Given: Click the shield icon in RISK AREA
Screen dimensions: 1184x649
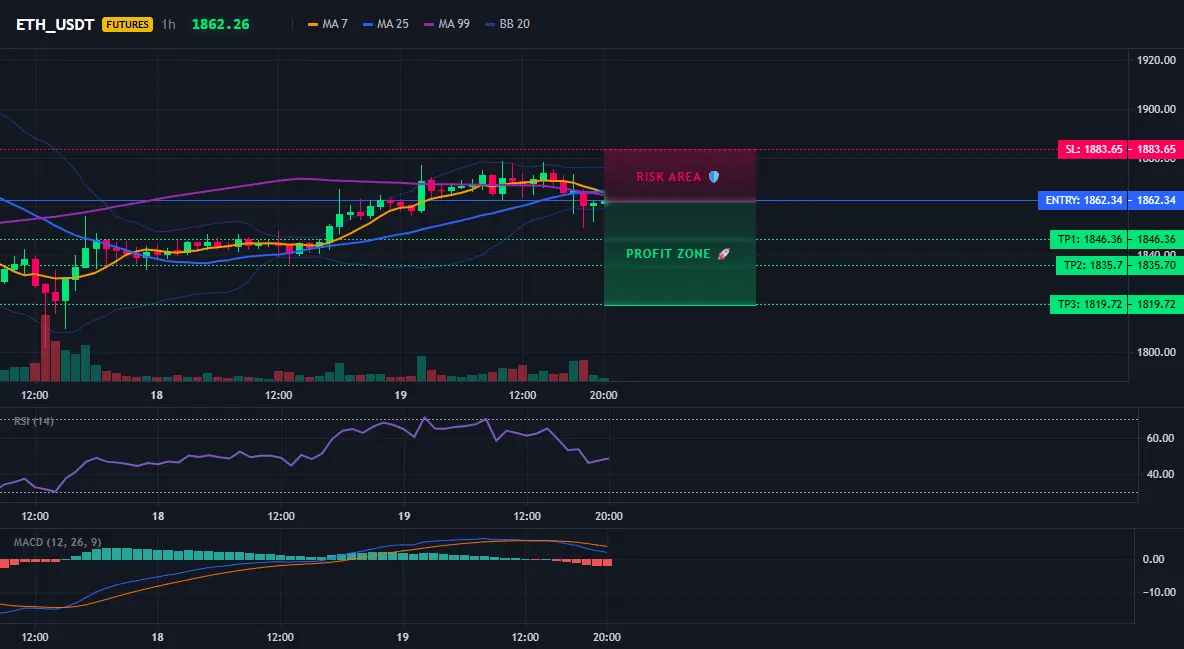Looking at the screenshot, I should click(x=714, y=177).
